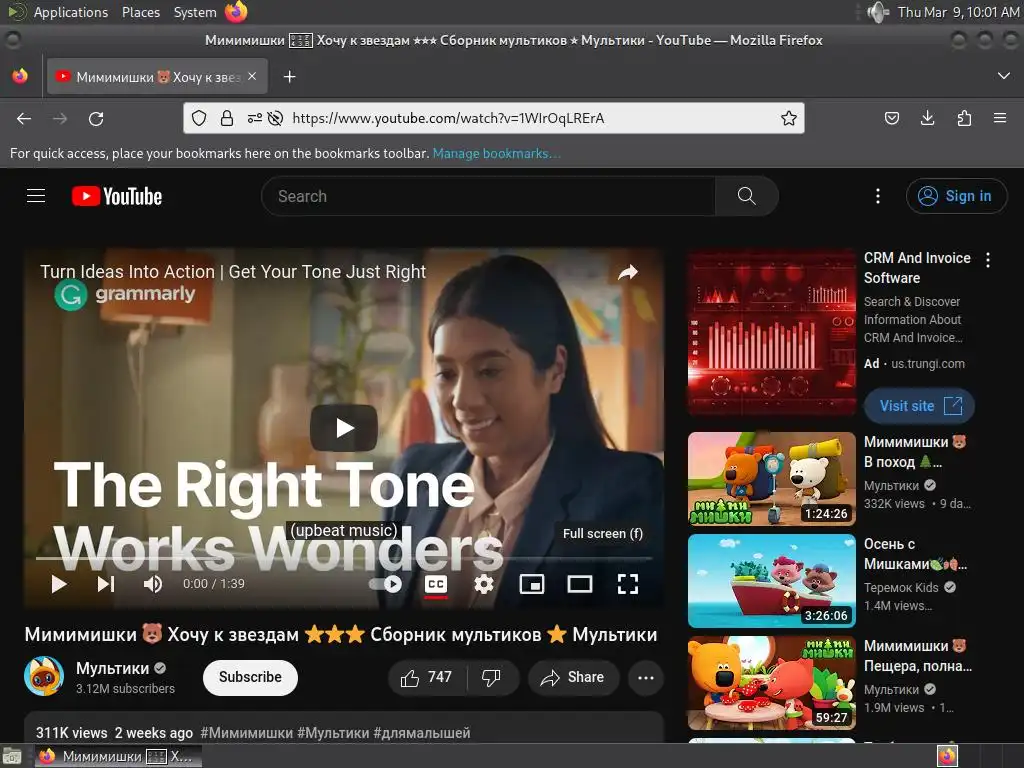Viewport: 1024px width, 768px height.
Task: Open Firefox View pinned icon
Action: tap(20, 76)
